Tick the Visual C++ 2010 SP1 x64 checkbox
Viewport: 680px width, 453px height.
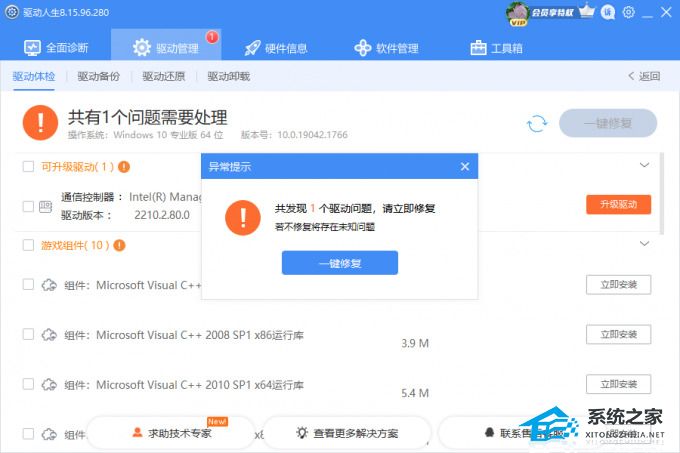[28, 384]
